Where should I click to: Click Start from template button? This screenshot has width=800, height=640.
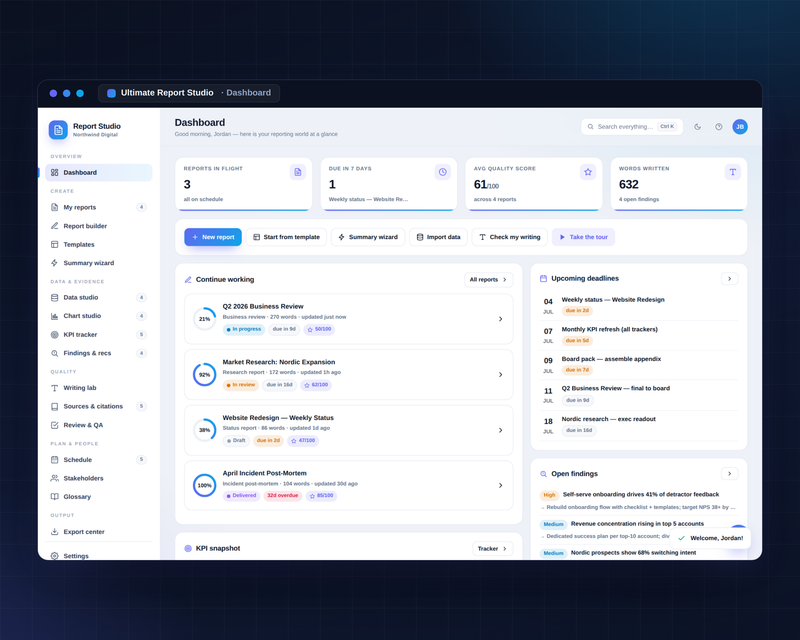286,237
